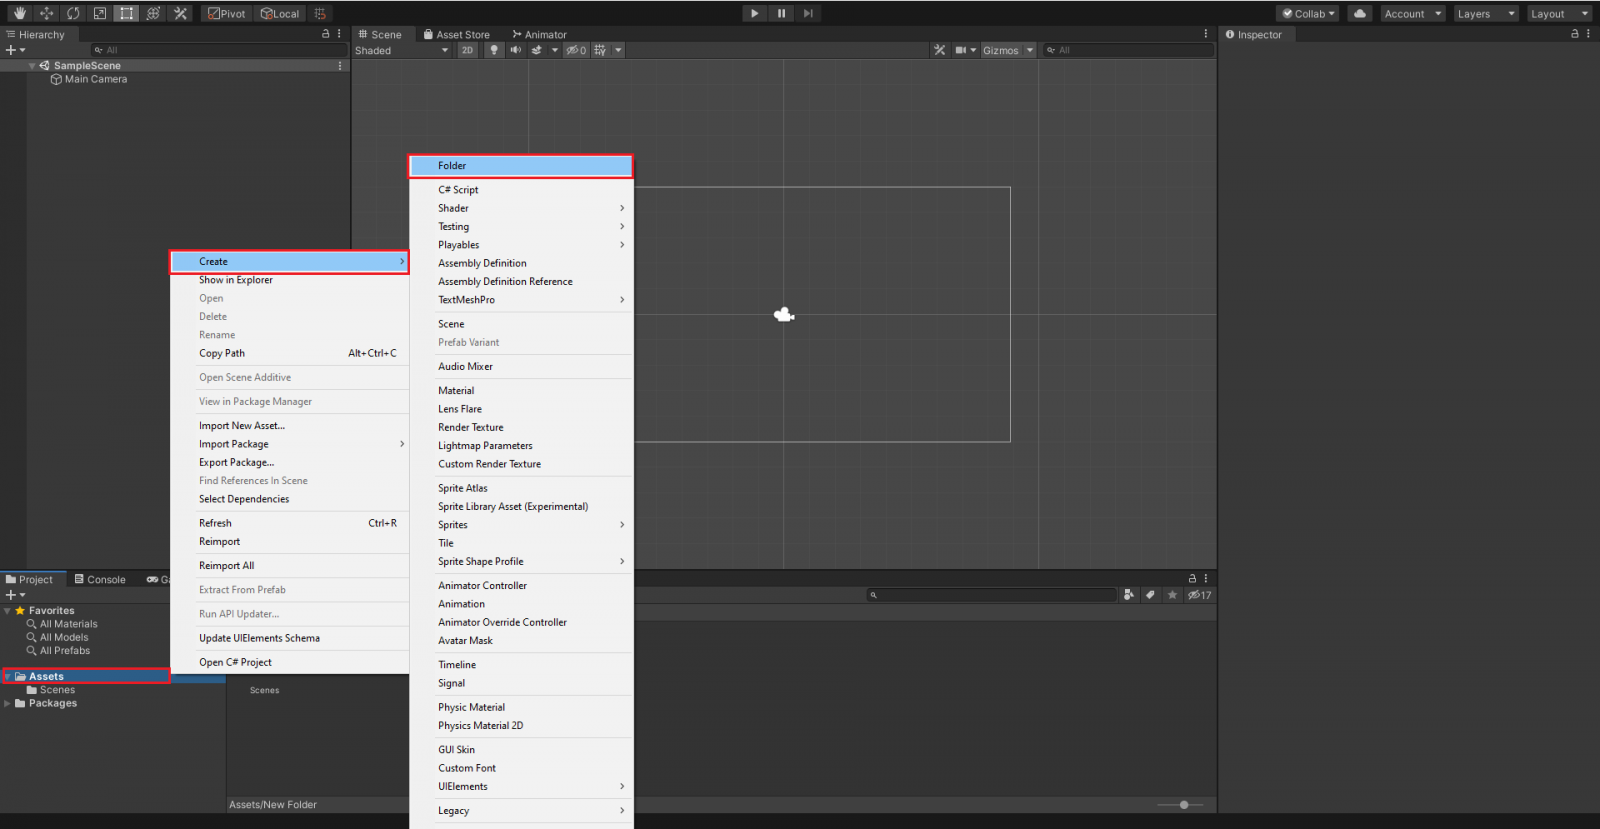Expand the Packages folder
1600x829 pixels.
pos(8,704)
